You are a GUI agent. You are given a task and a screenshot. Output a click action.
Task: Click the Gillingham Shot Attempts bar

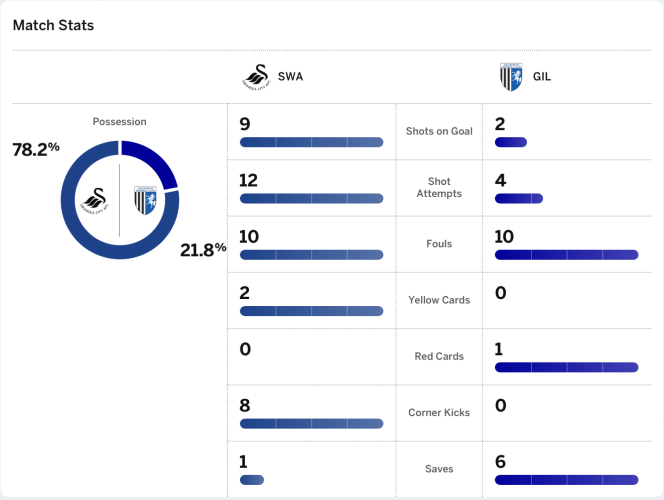[x=518, y=199]
